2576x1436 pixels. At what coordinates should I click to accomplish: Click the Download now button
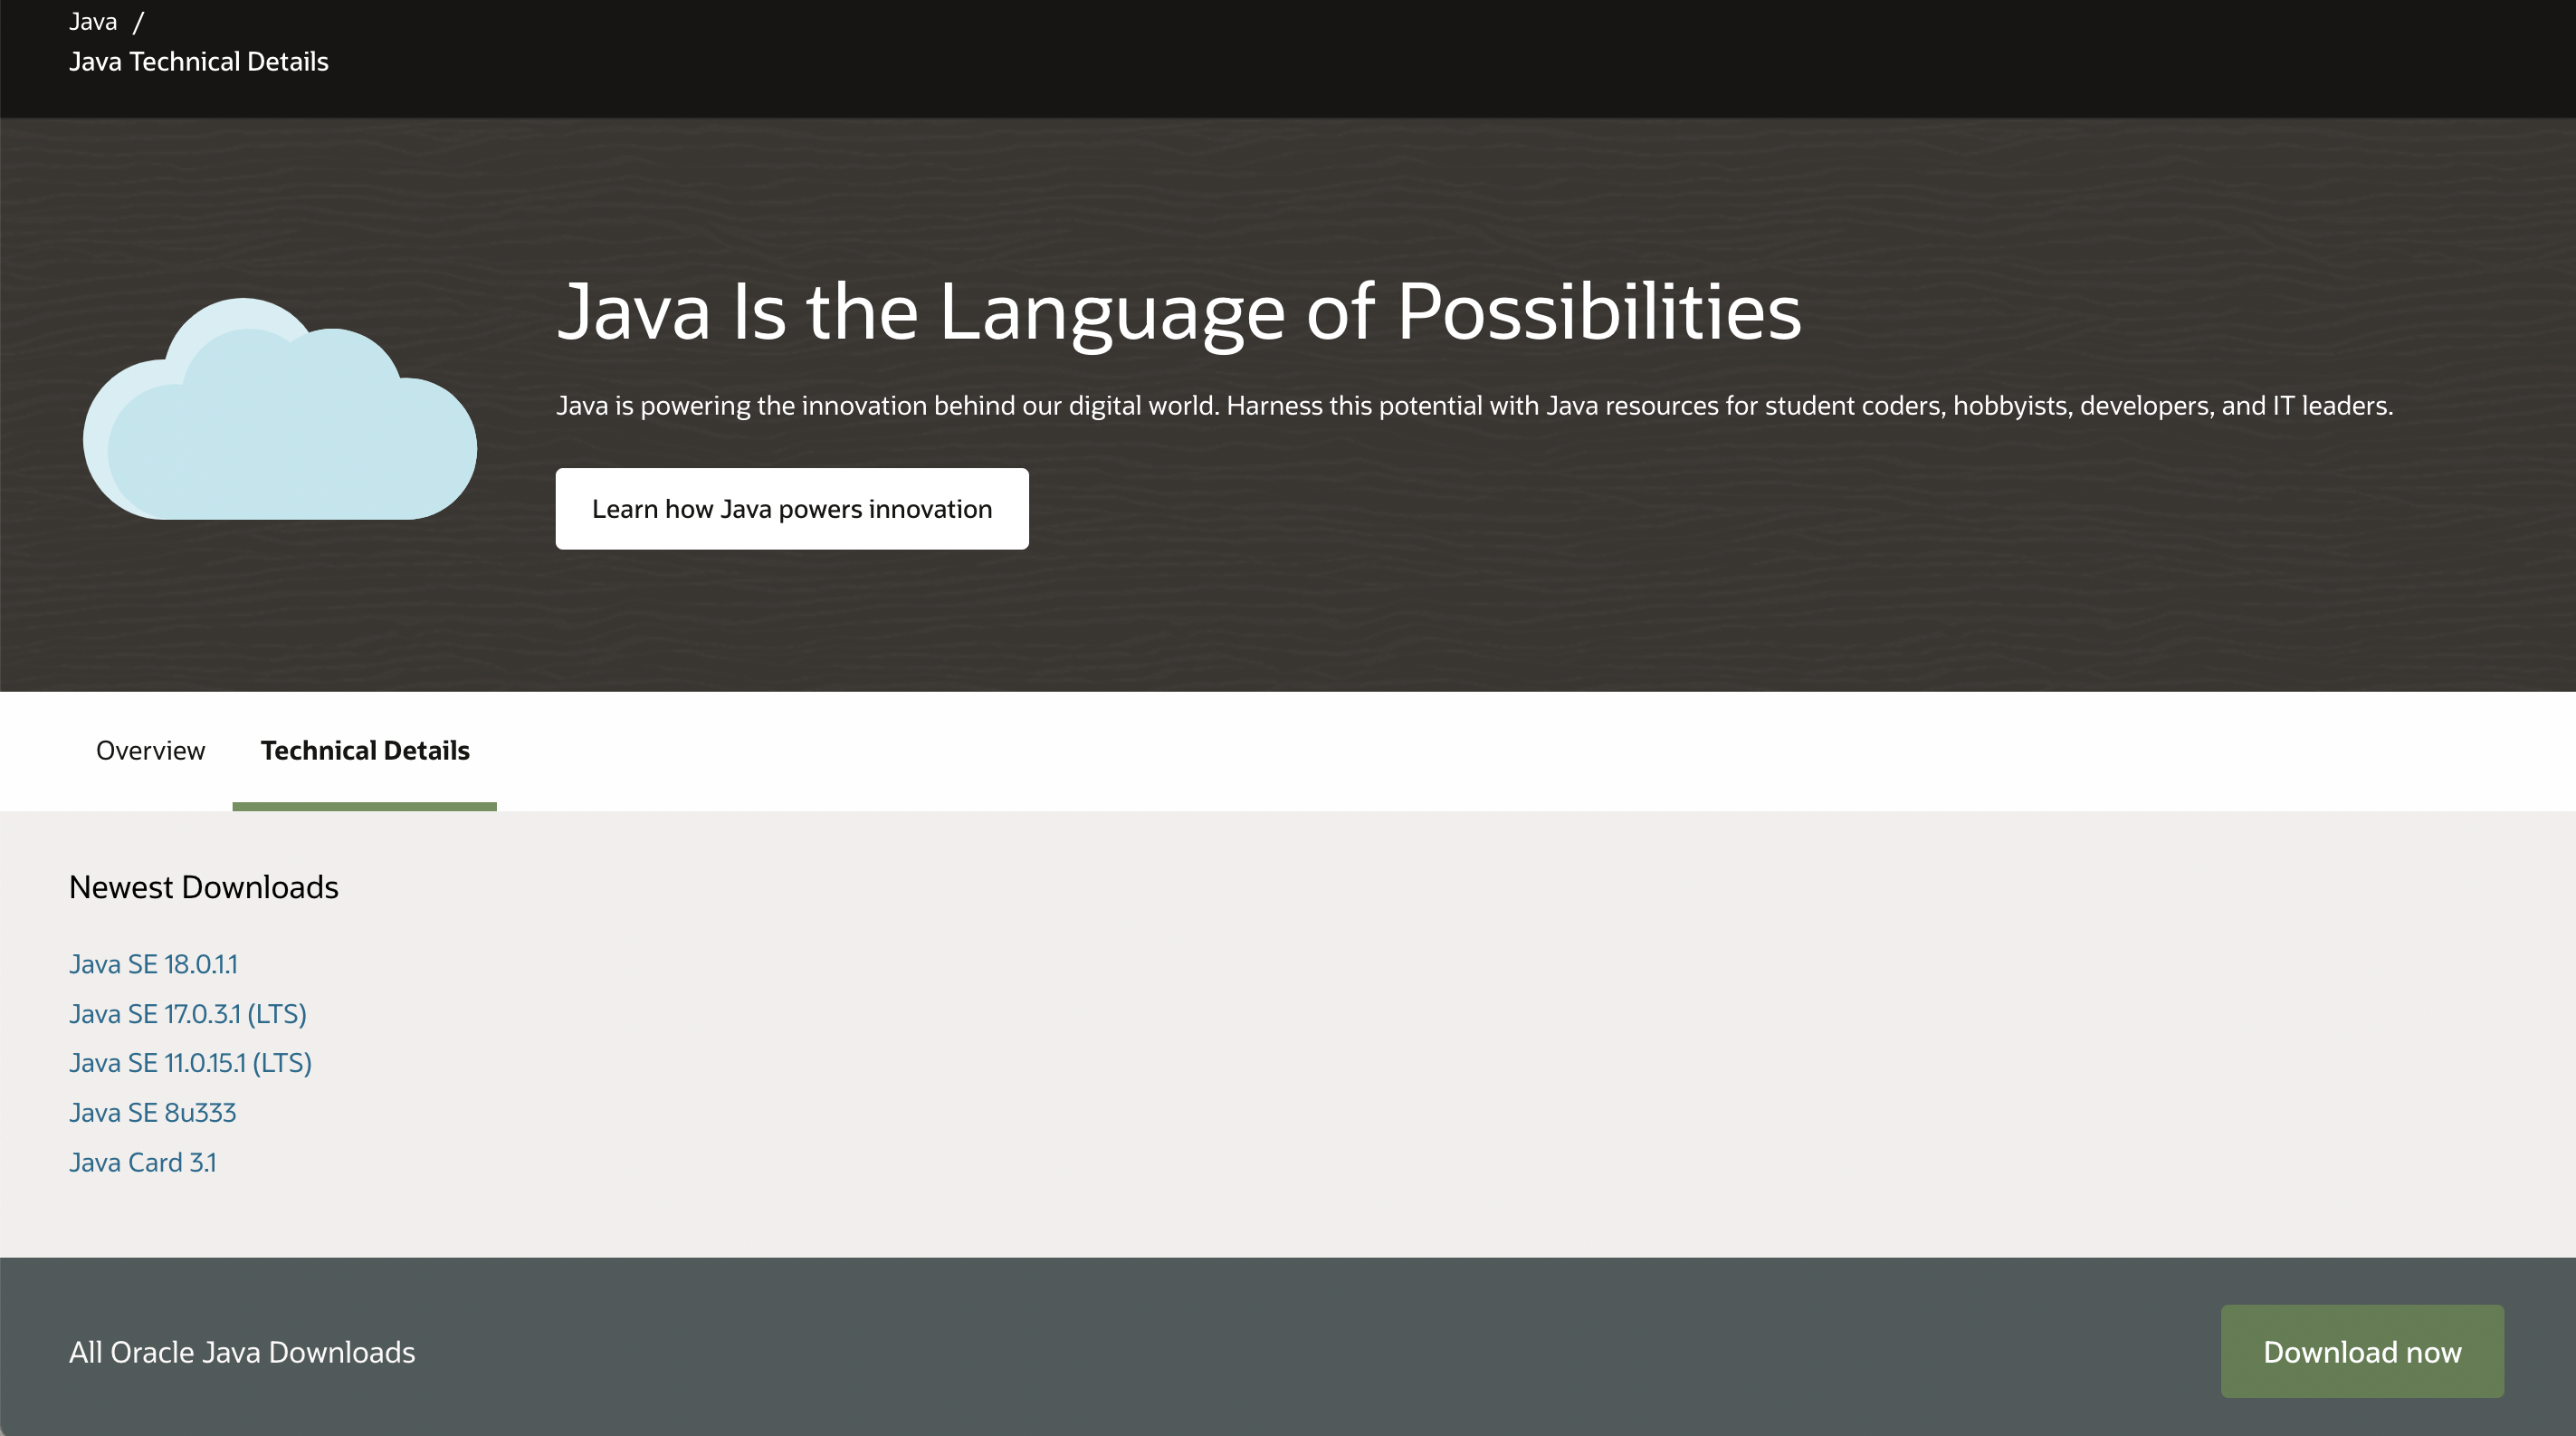[x=2362, y=1352]
